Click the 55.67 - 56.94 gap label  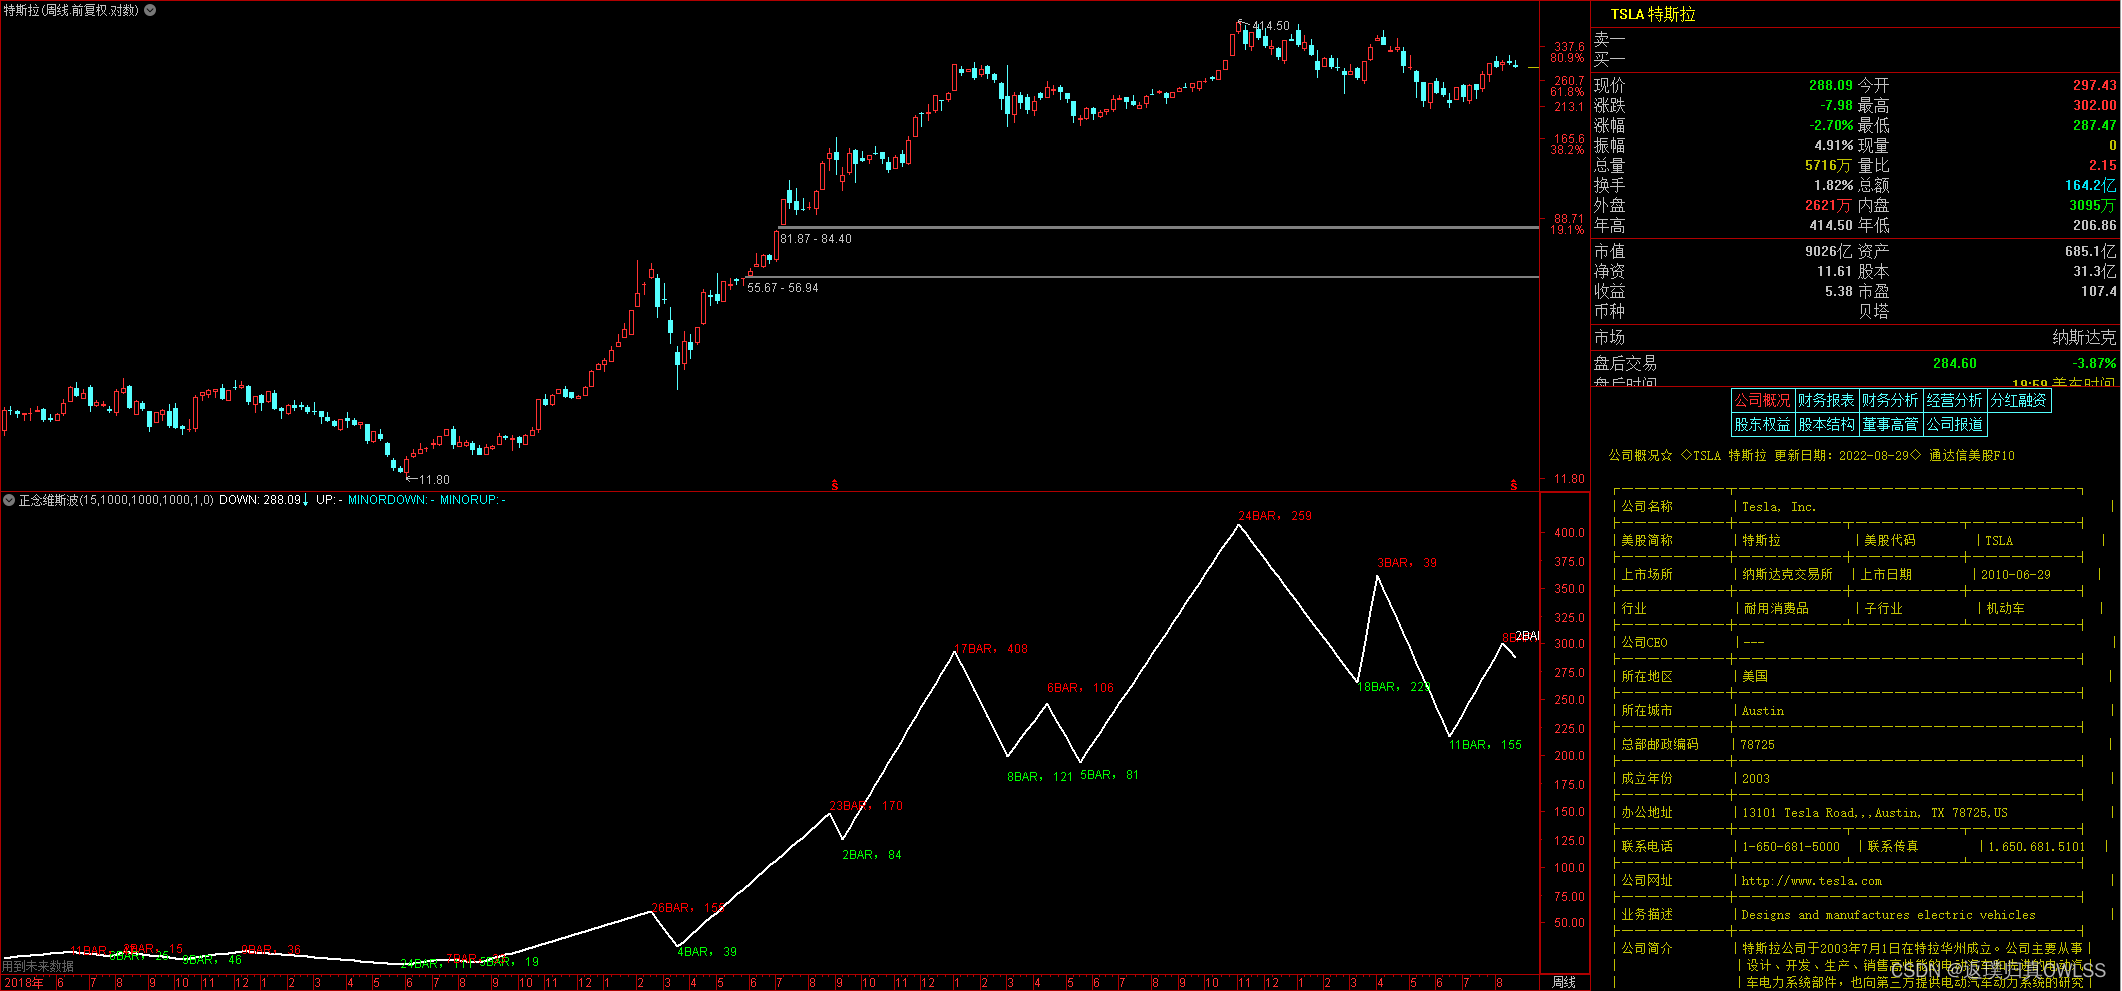(x=783, y=288)
